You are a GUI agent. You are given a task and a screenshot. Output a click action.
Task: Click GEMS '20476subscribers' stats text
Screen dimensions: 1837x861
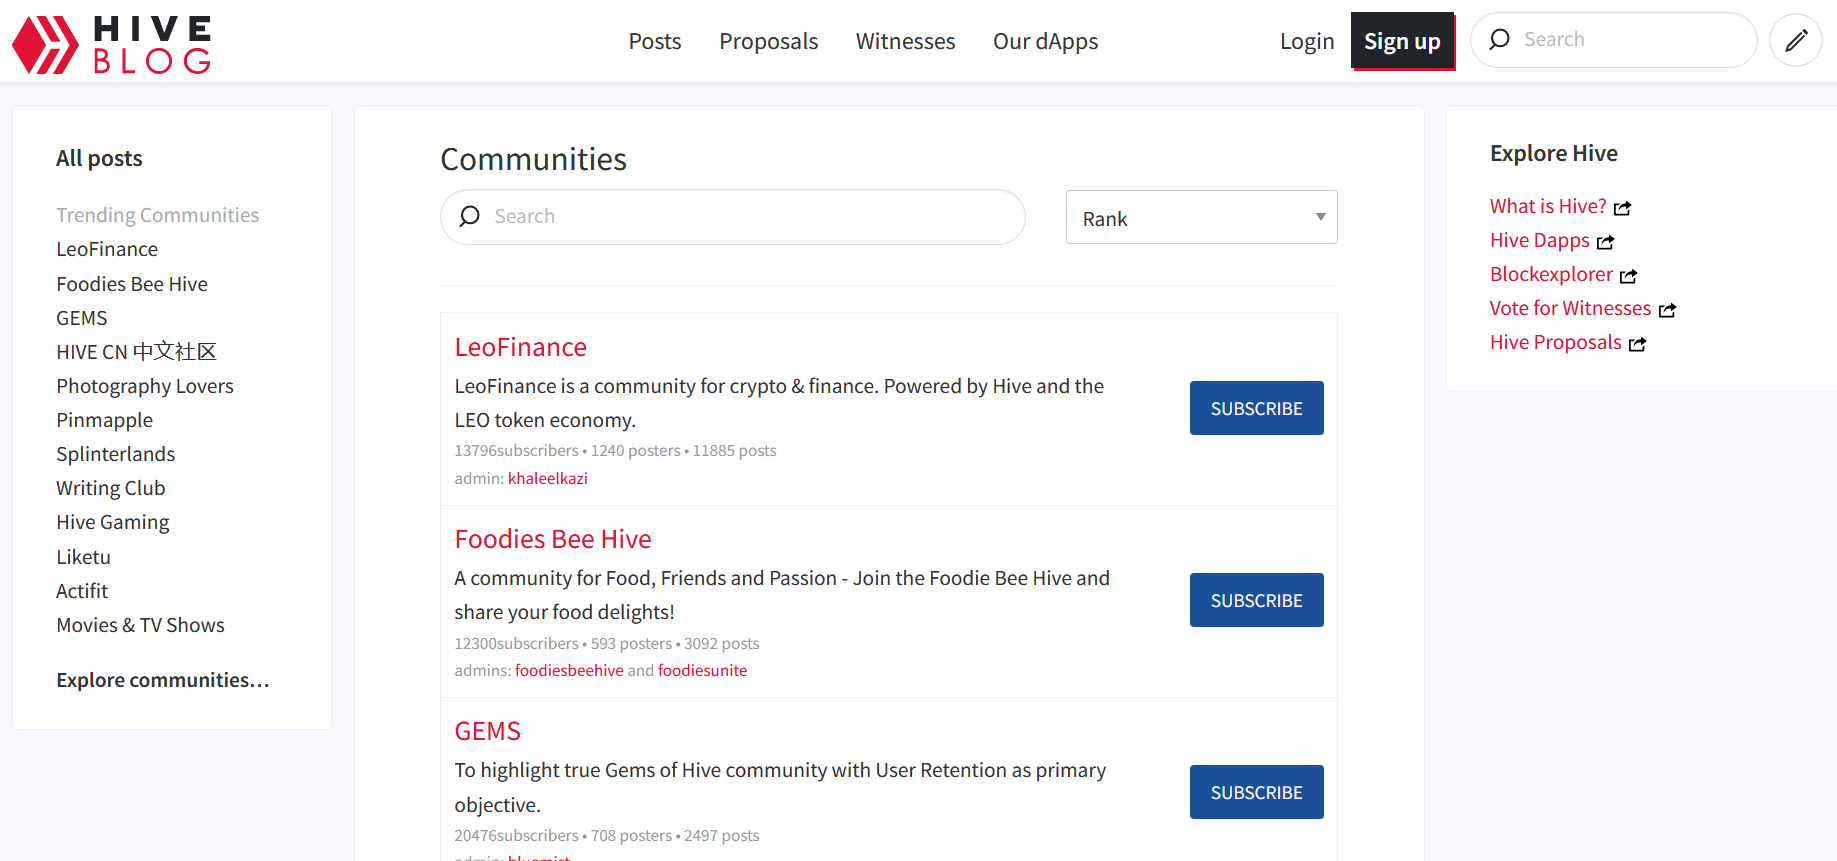516,836
